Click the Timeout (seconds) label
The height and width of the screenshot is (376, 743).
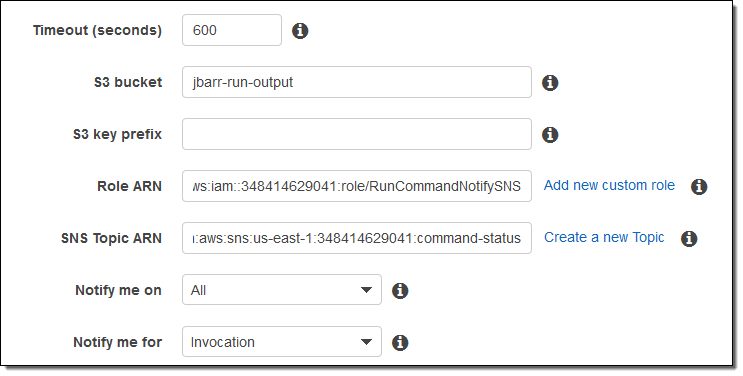pos(98,30)
